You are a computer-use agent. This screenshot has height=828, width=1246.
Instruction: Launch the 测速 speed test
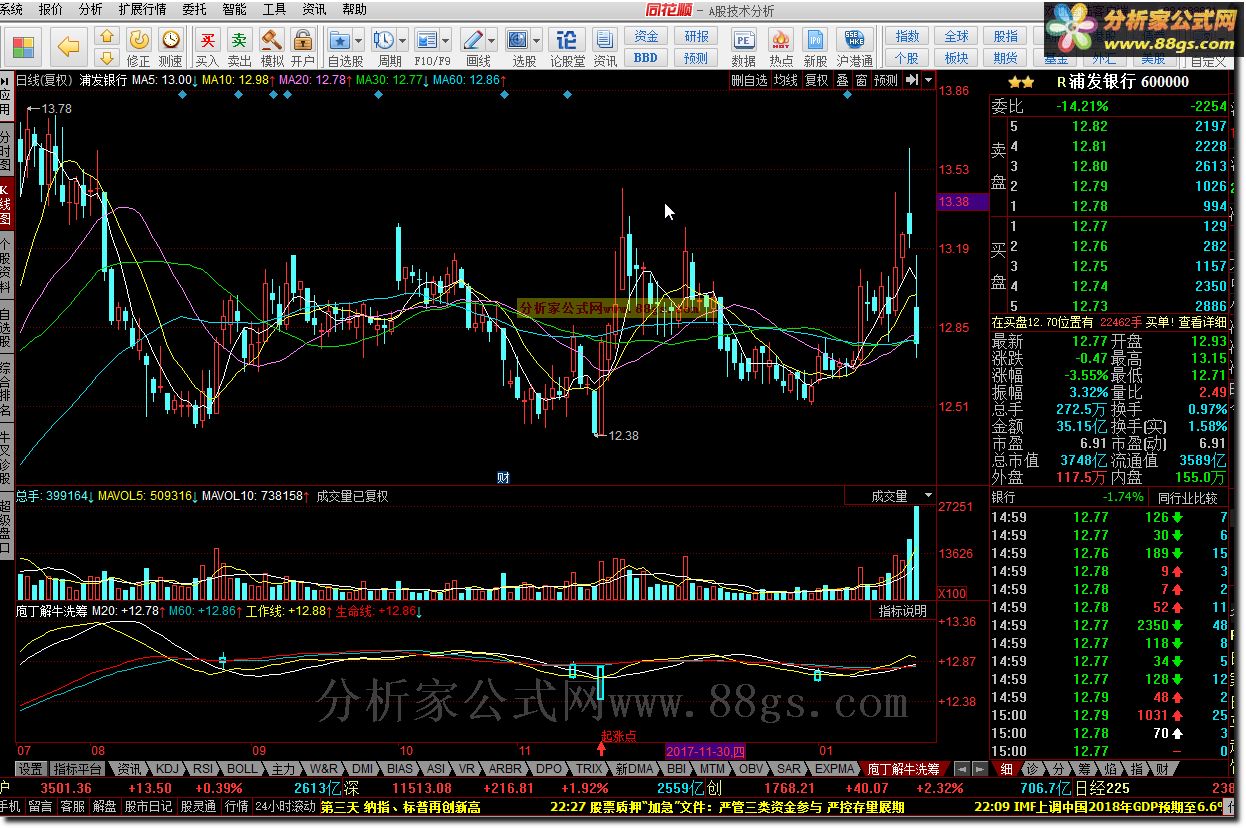tap(171, 47)
